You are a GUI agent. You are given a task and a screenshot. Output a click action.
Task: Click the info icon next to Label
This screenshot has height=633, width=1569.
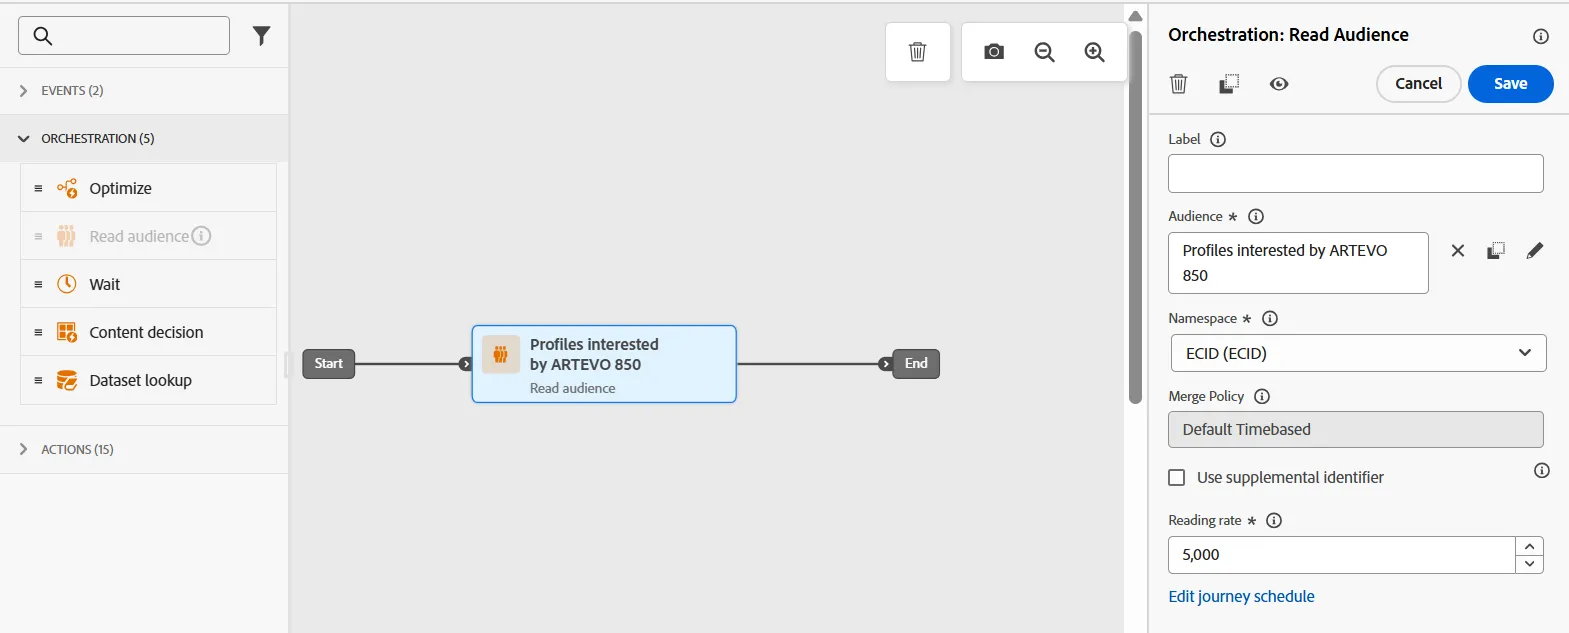[1218, 139]
